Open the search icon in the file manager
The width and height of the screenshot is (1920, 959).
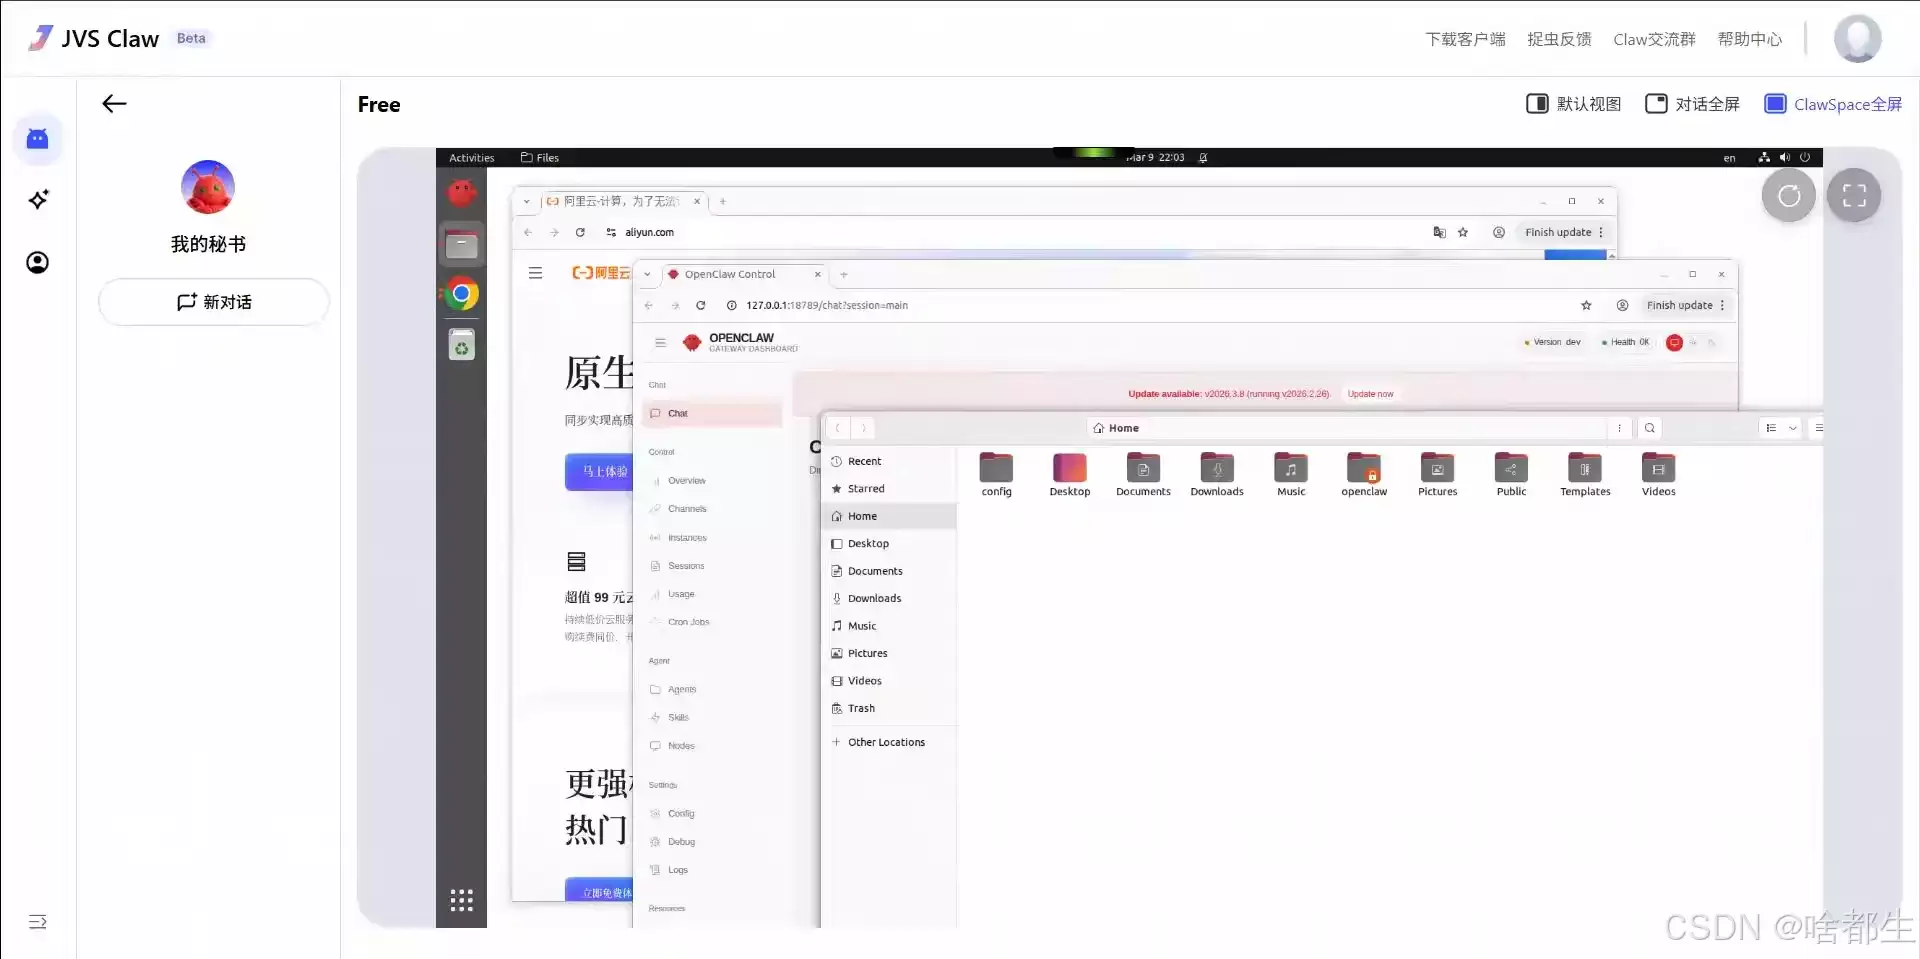1650,427
